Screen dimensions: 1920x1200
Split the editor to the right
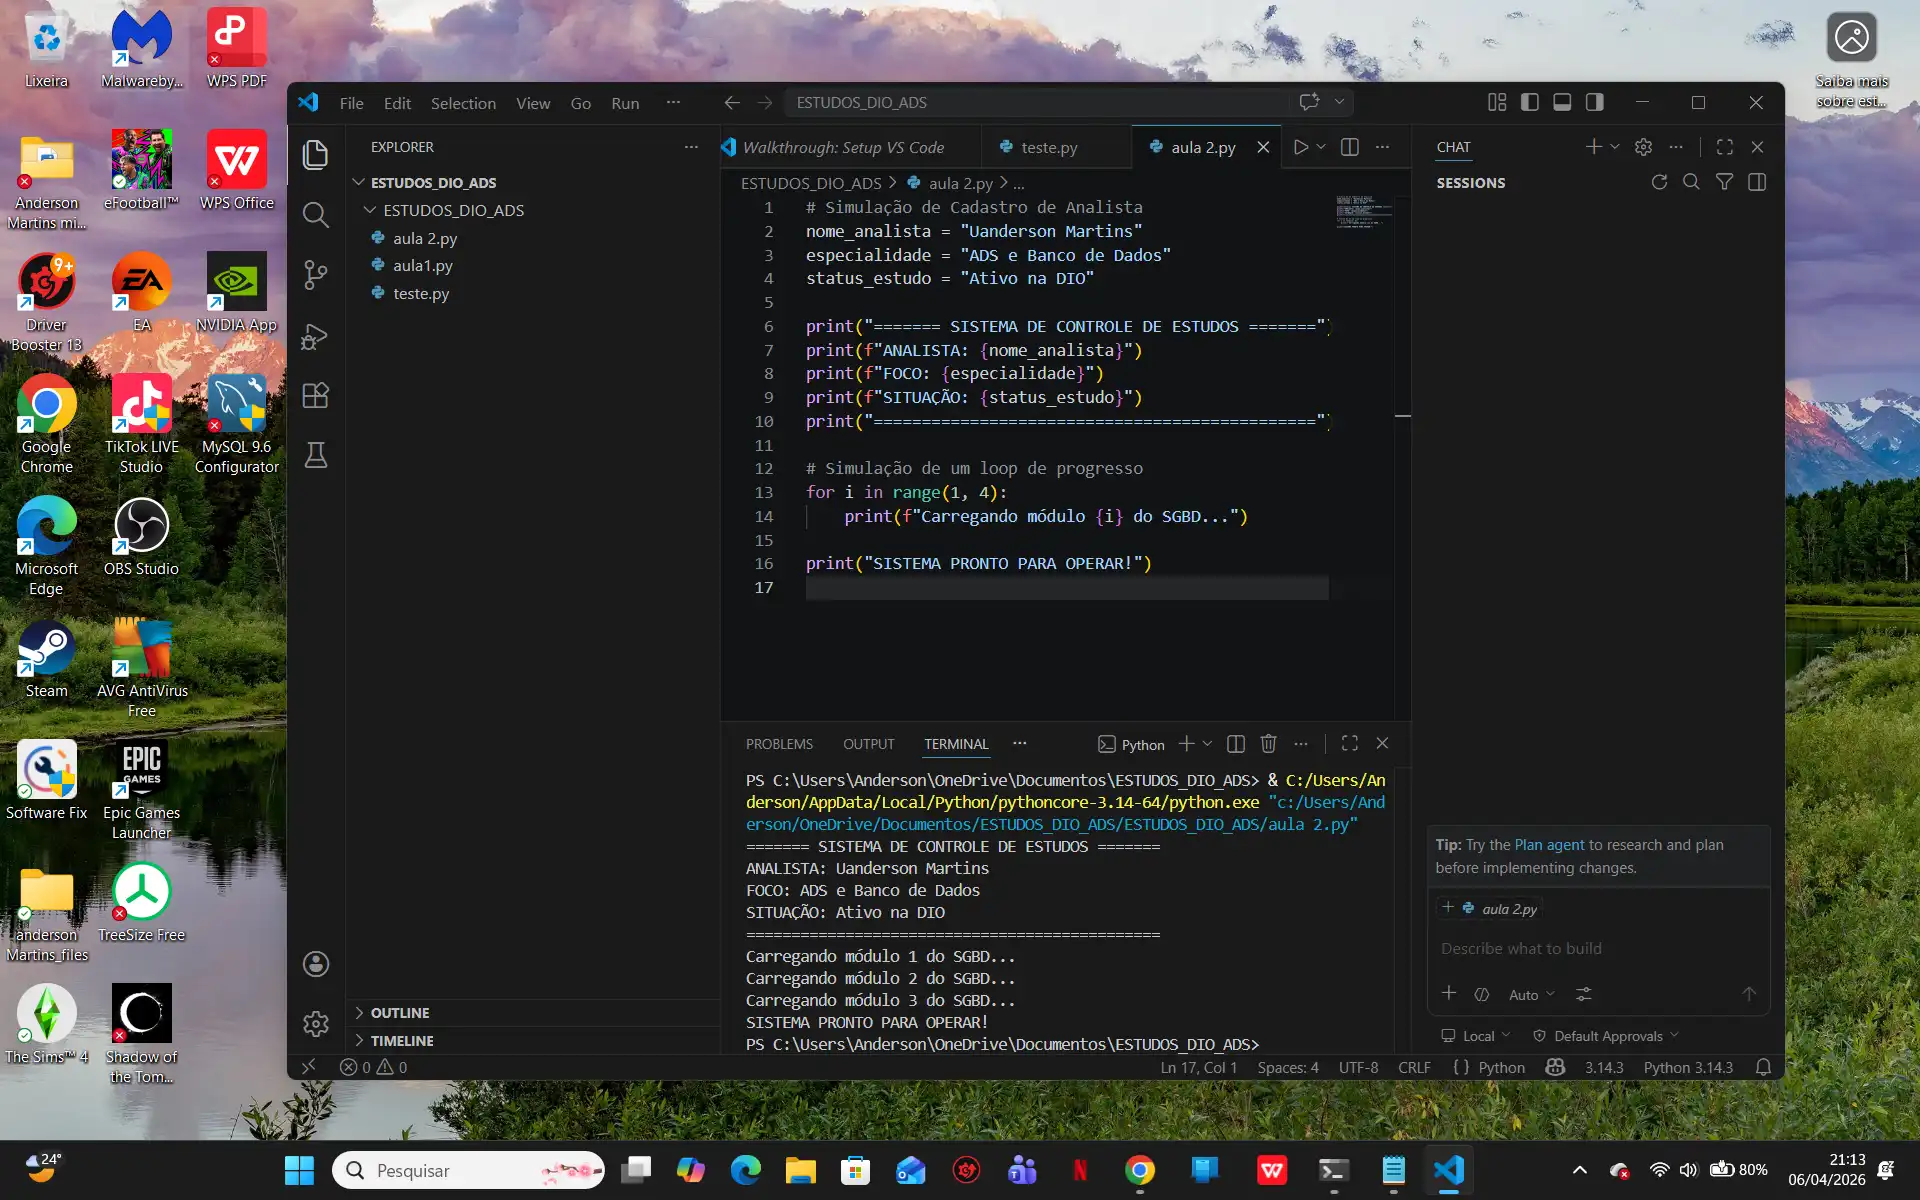1349,147
